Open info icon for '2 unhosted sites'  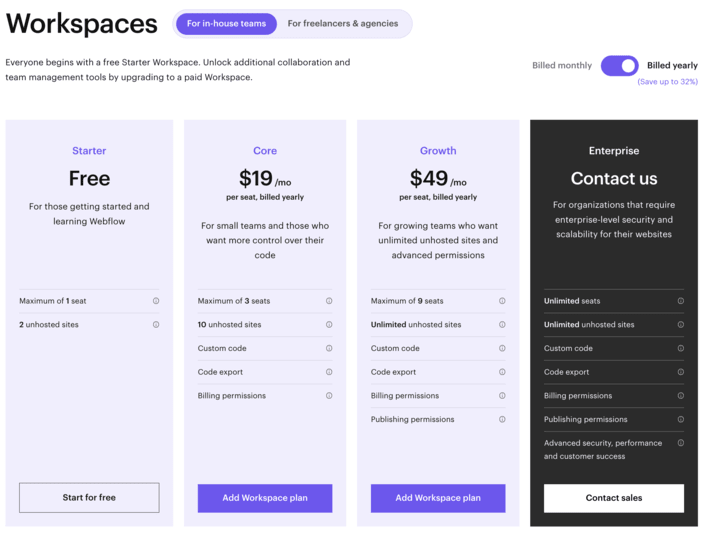156,325
